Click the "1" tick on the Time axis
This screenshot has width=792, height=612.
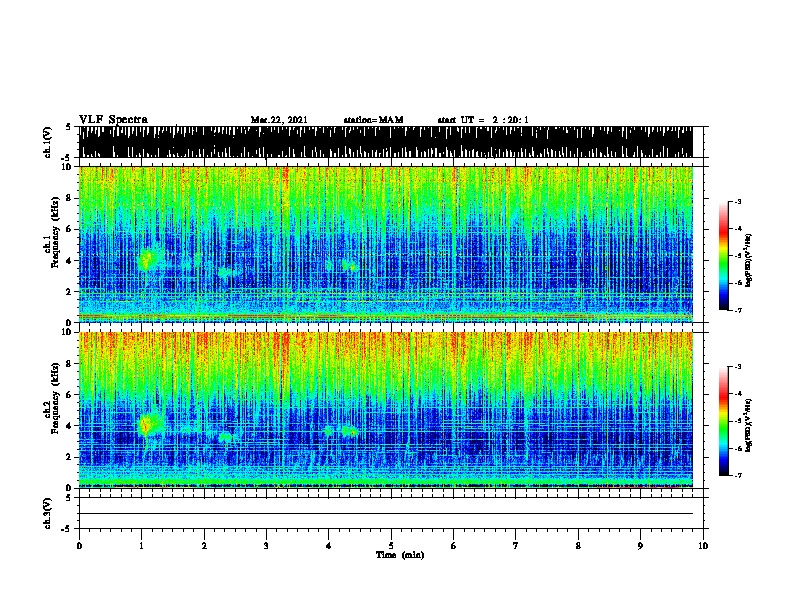coord(141,546)
